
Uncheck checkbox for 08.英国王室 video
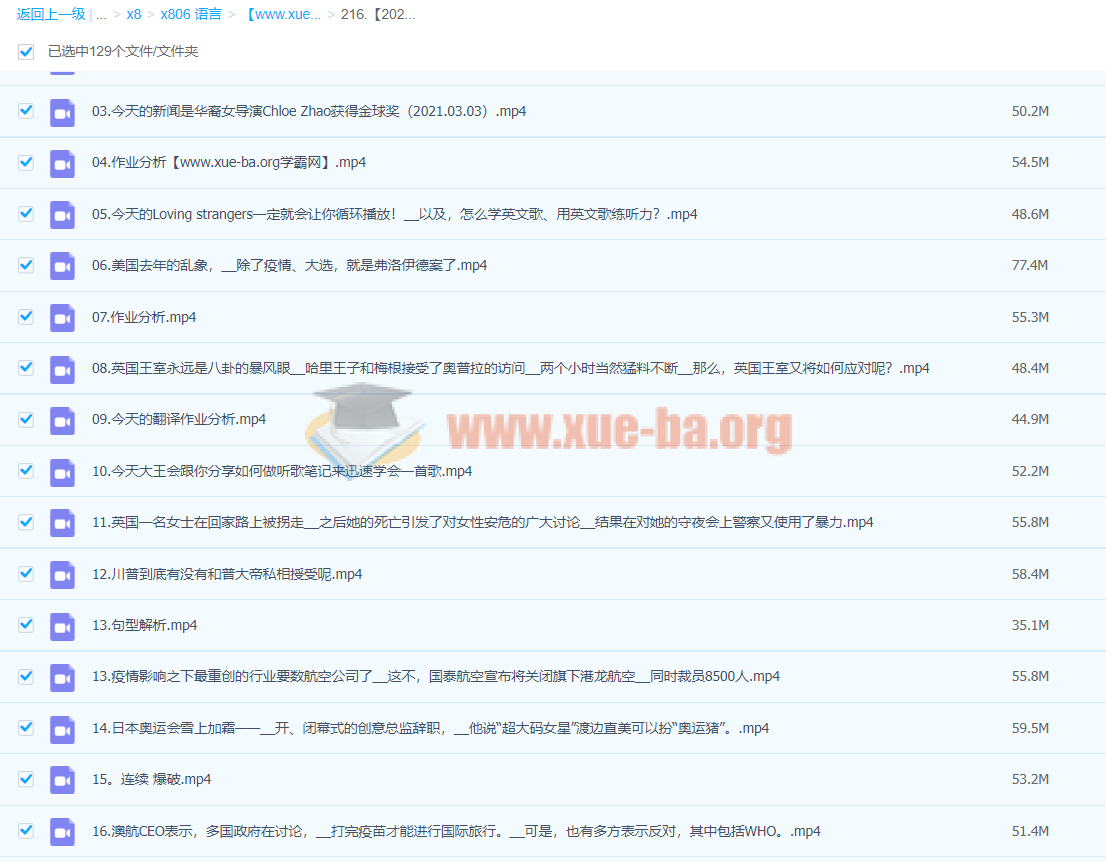pyautogui.click(x=26, y=368)
